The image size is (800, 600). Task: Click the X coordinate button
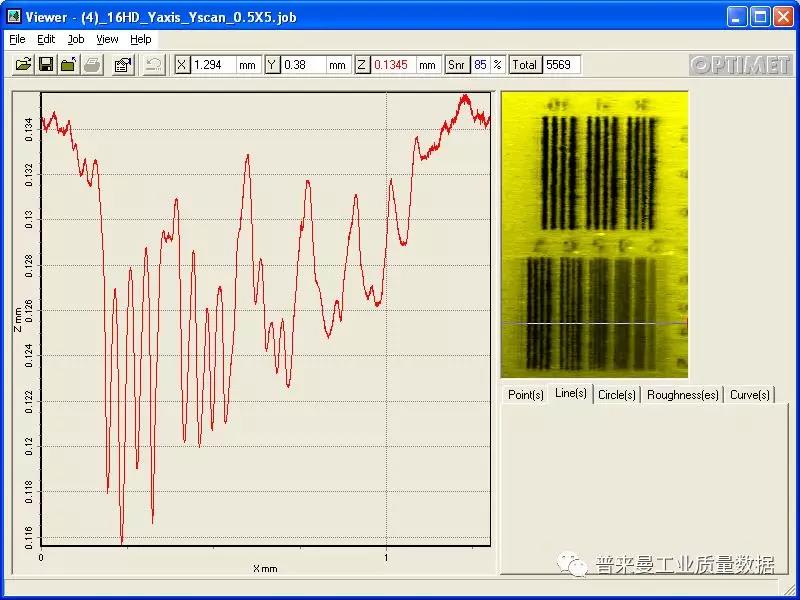tap(182, 65)
